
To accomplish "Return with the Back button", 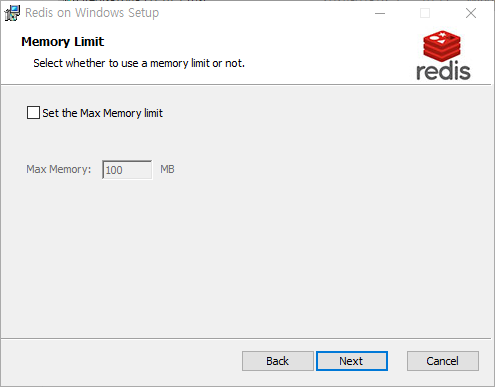I will [278, 361].
